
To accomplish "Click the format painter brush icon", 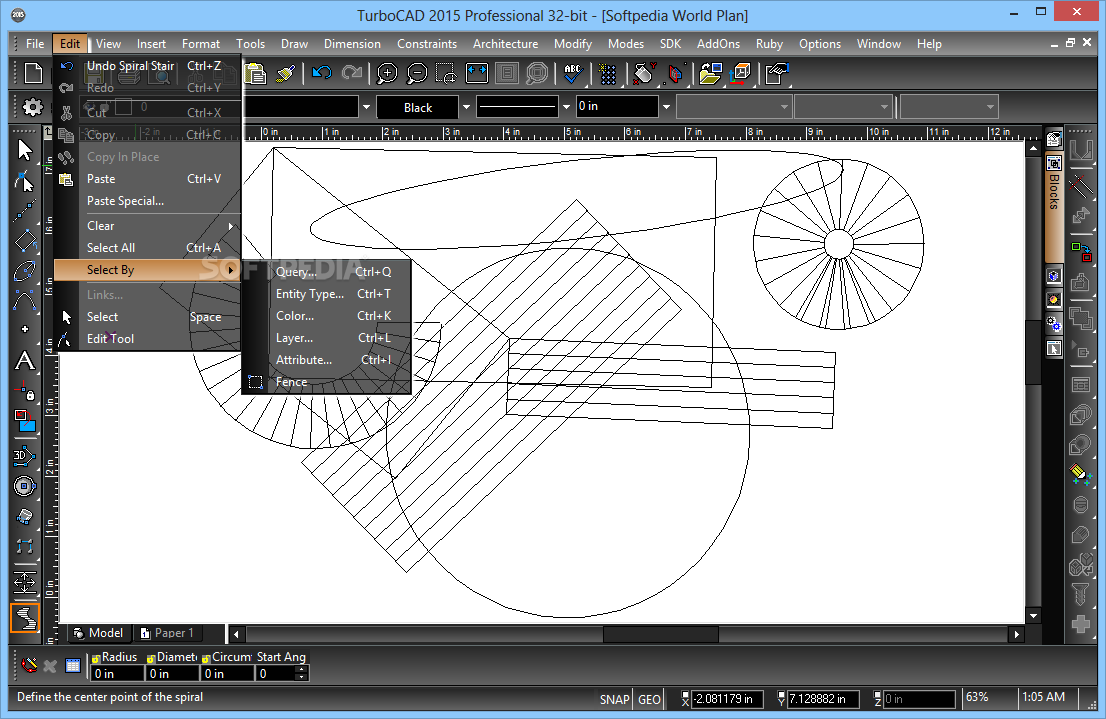I will (286, 74).
